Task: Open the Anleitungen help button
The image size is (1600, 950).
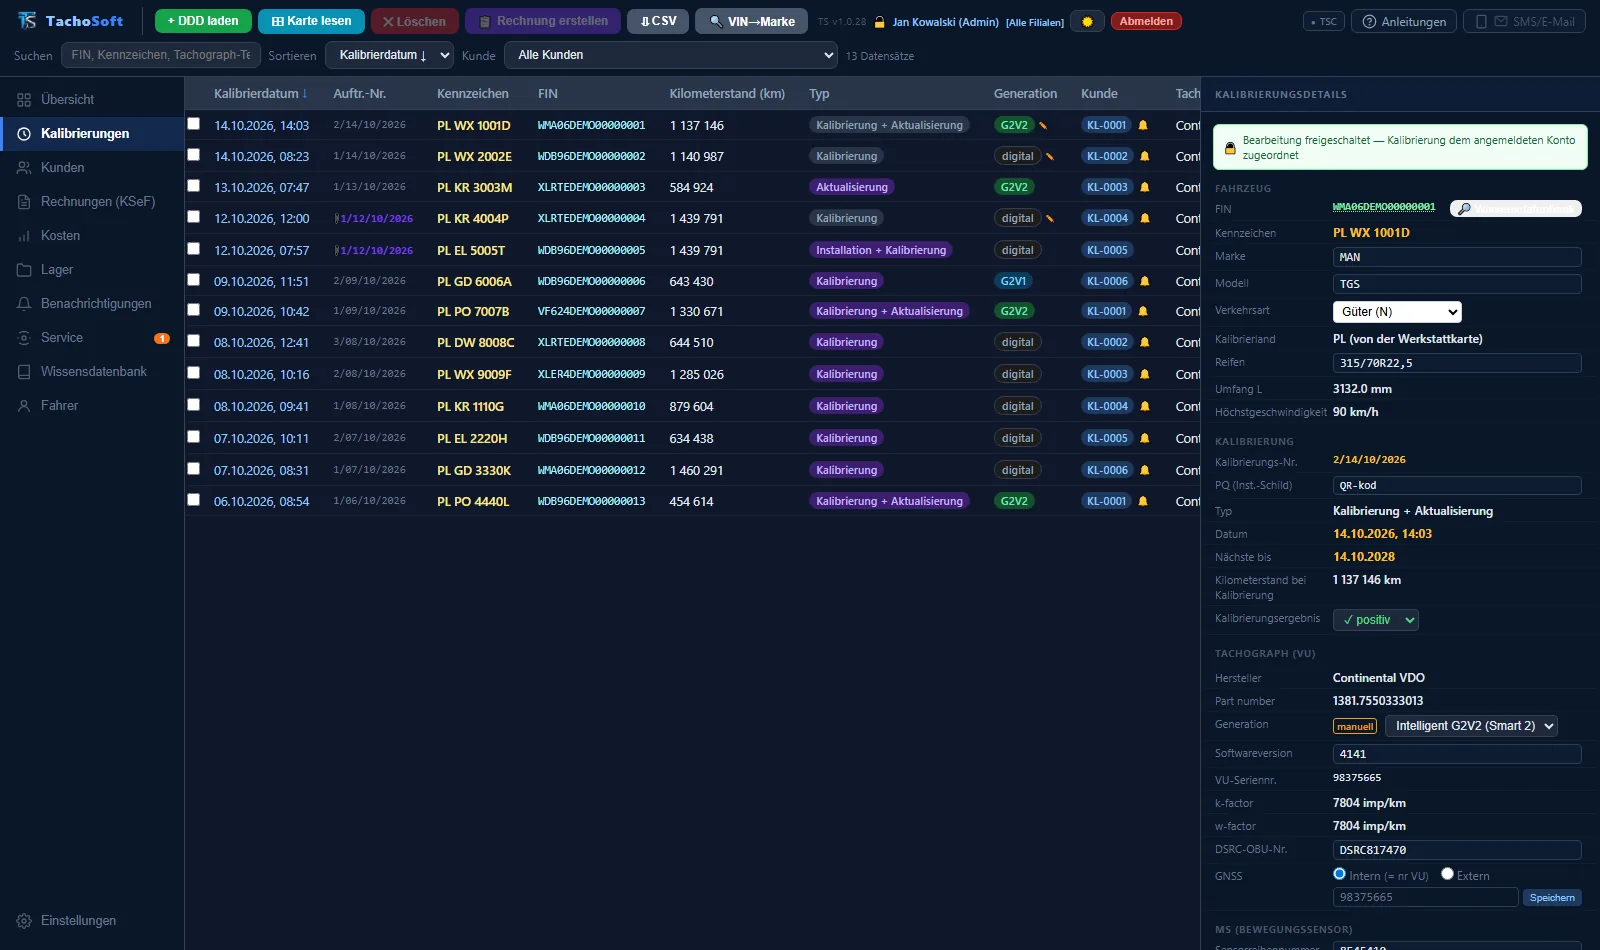Action: click(x=1404, y=21)
